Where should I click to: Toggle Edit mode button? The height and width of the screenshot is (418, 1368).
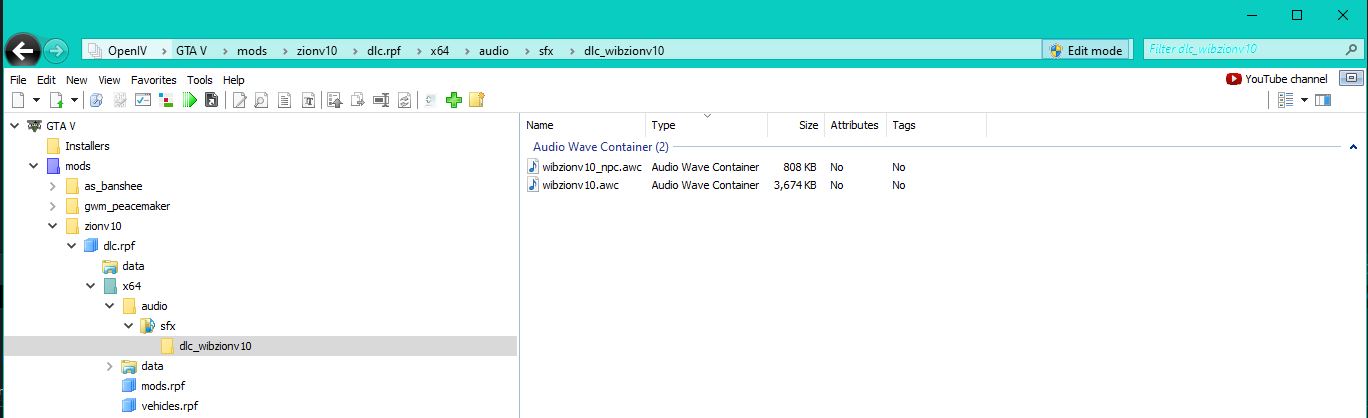click(x=1085, y=50)
